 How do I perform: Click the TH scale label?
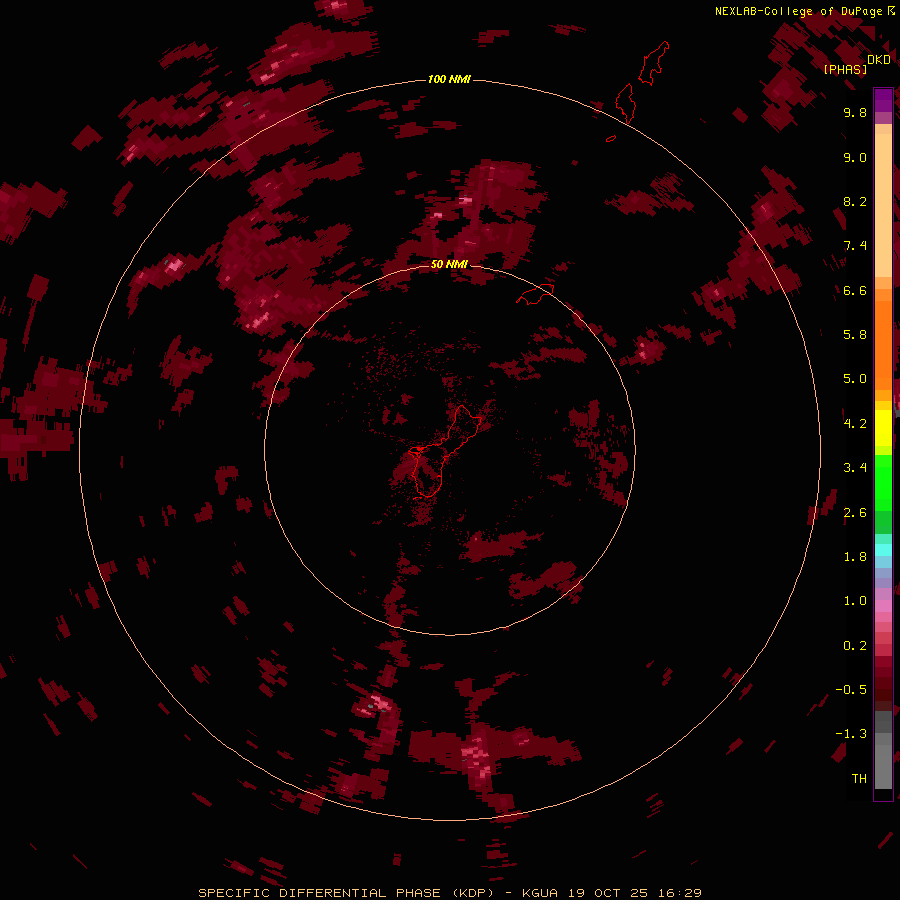click(859, 779)
